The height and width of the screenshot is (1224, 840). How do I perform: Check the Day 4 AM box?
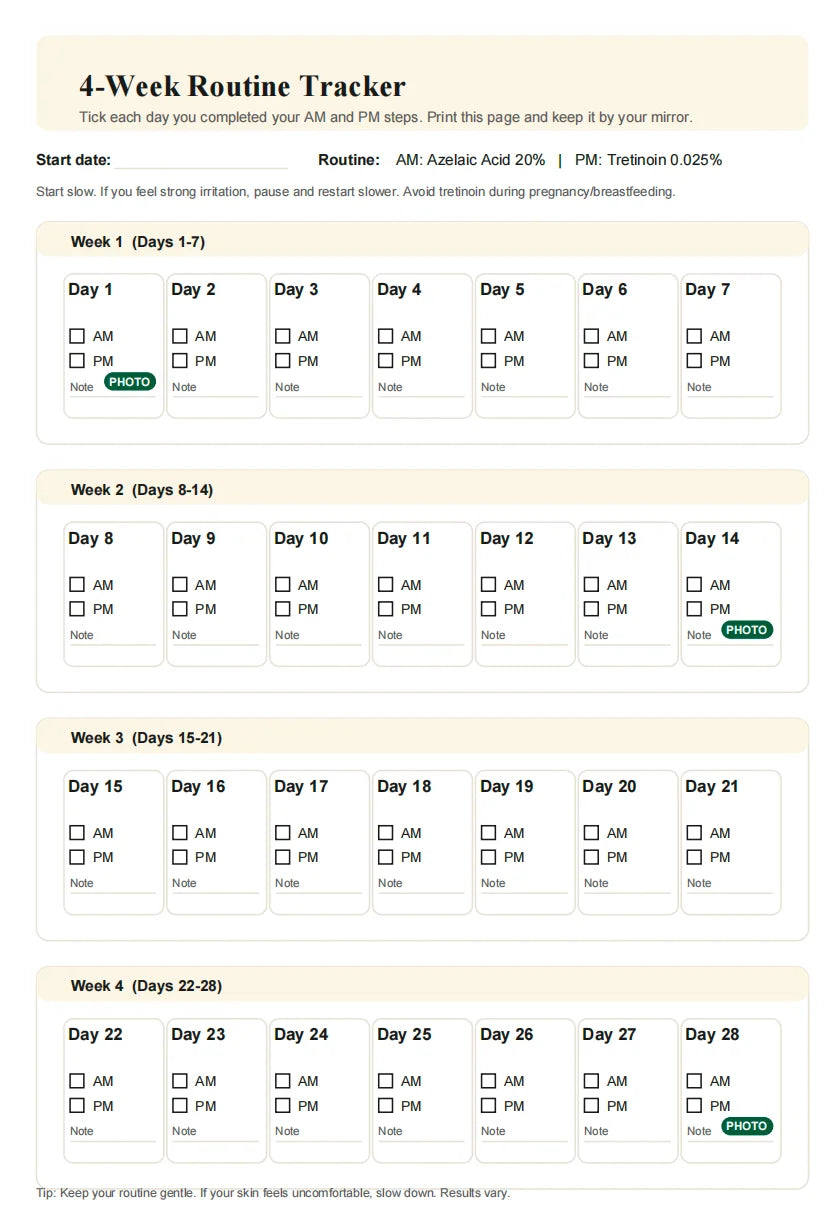point(386,336)
